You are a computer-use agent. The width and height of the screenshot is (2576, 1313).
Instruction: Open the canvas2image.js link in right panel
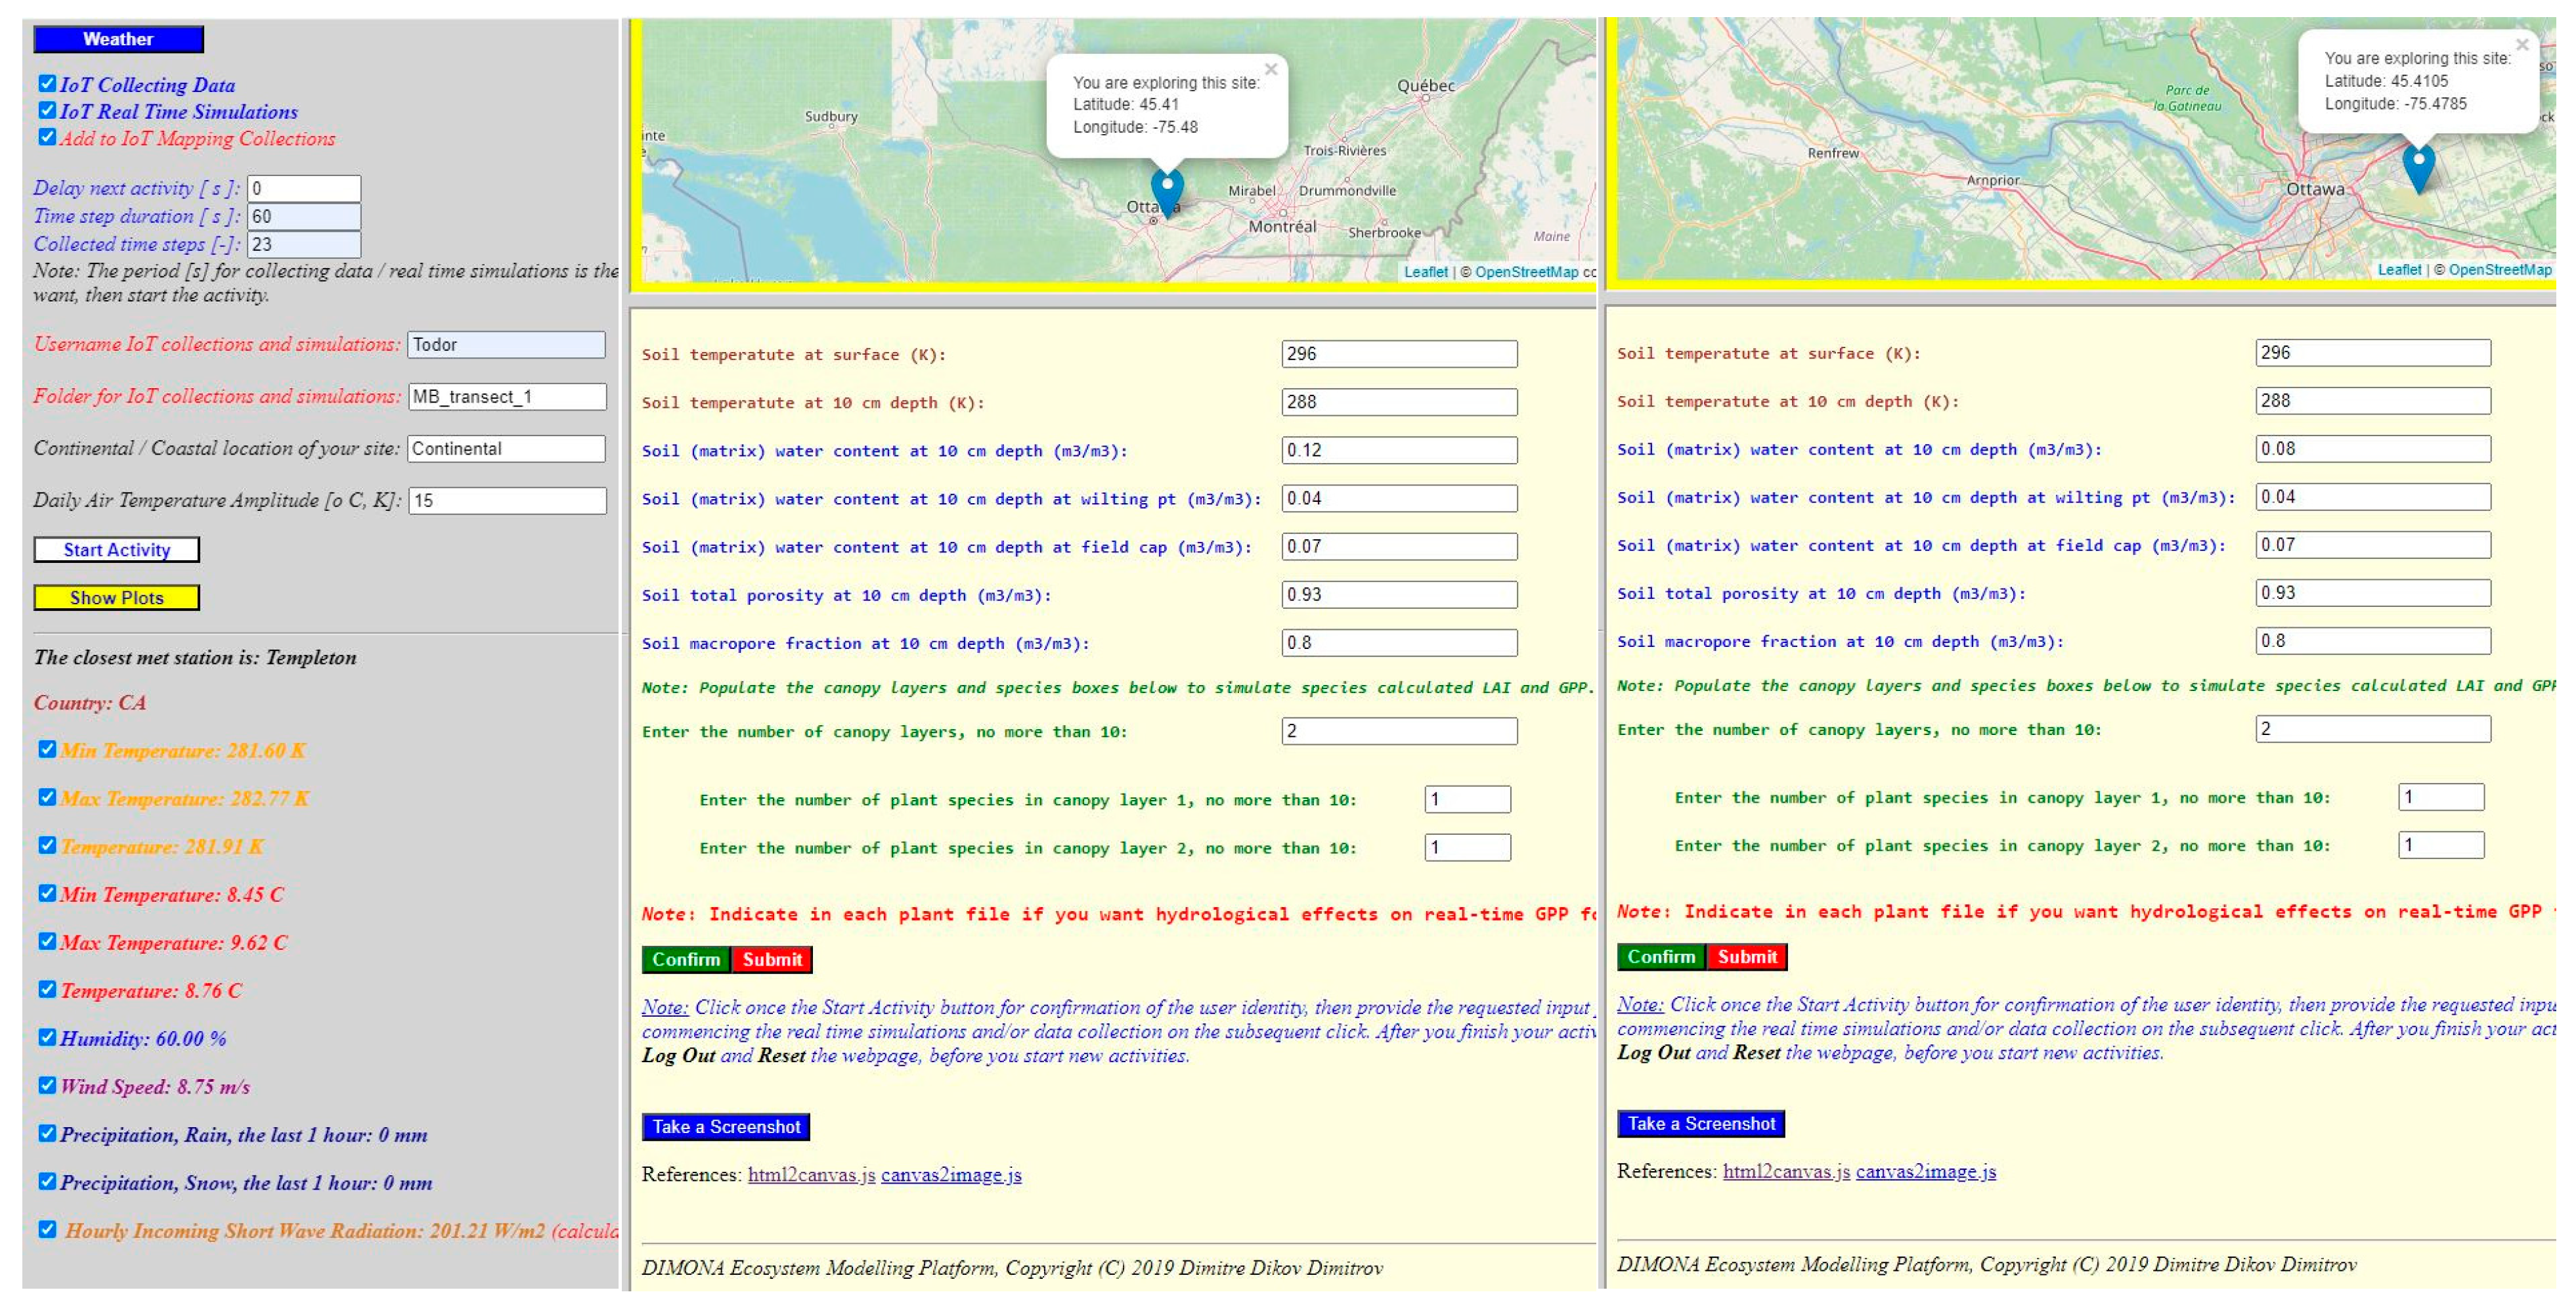[x=1926, y=1172]
